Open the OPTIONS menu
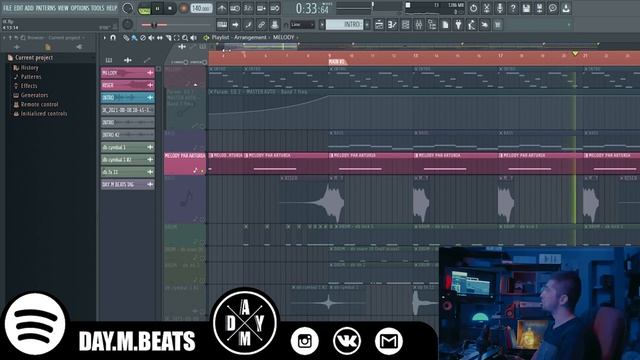Image resolution: width=640 pixels, height=360 pixels. point(80,8)
